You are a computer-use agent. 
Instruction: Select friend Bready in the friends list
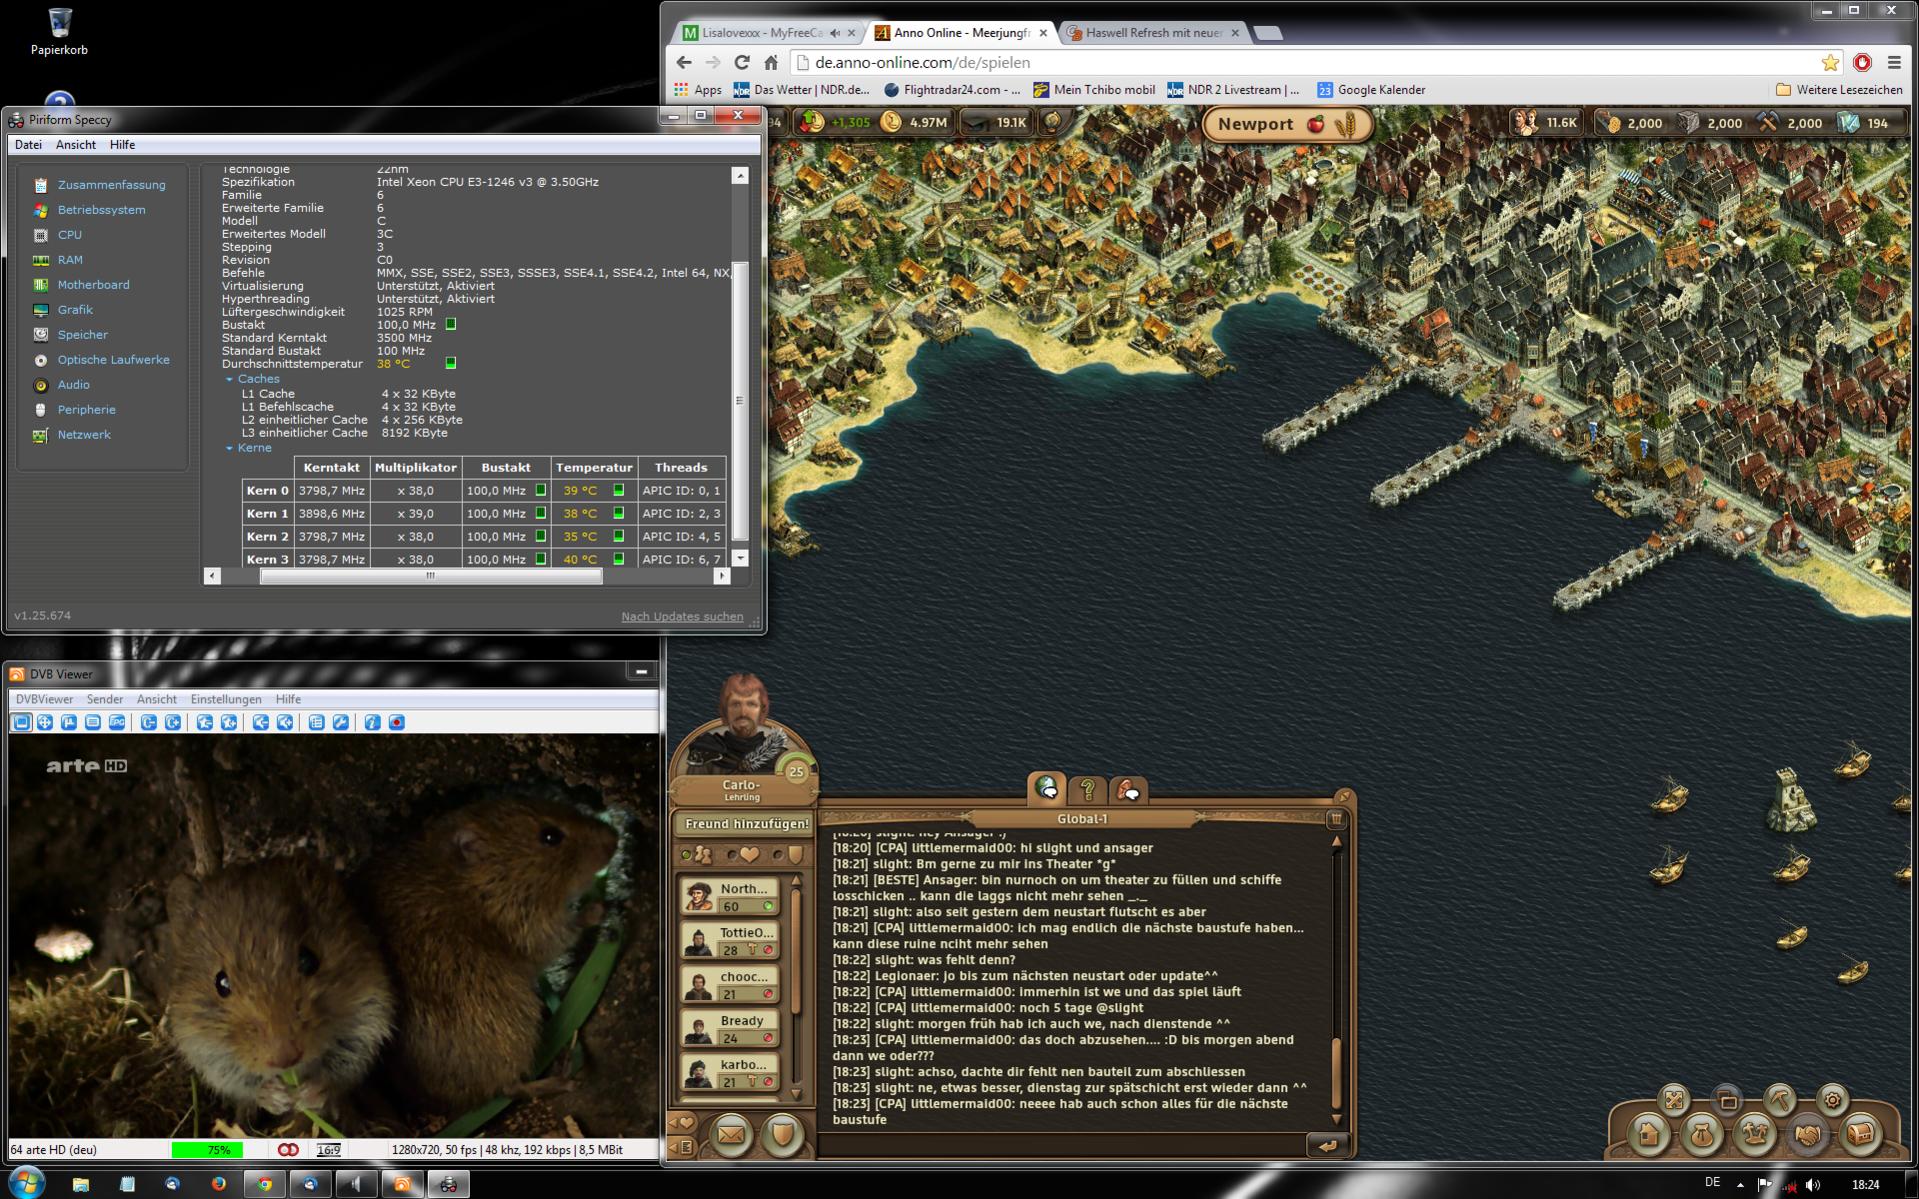coord(731,1028)
